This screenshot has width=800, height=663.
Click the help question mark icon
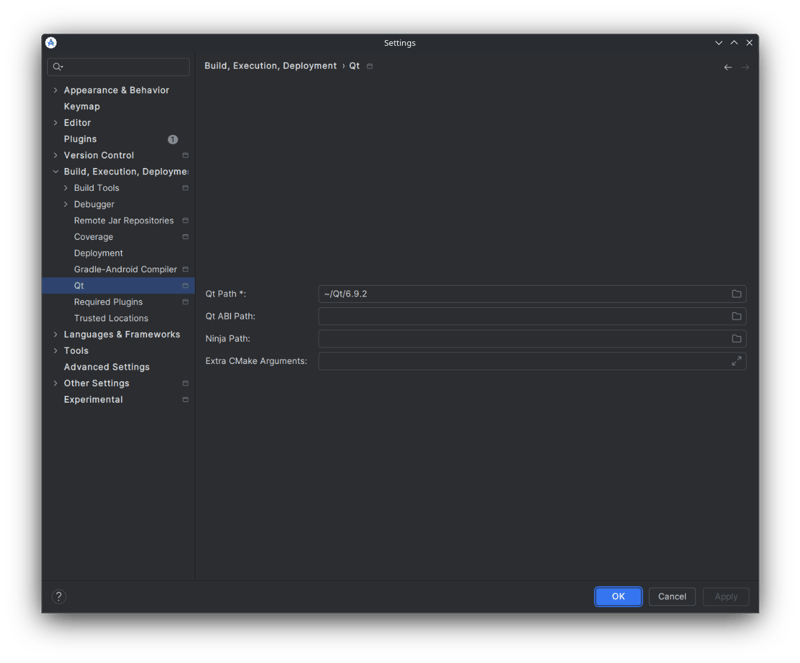[58, 597]
